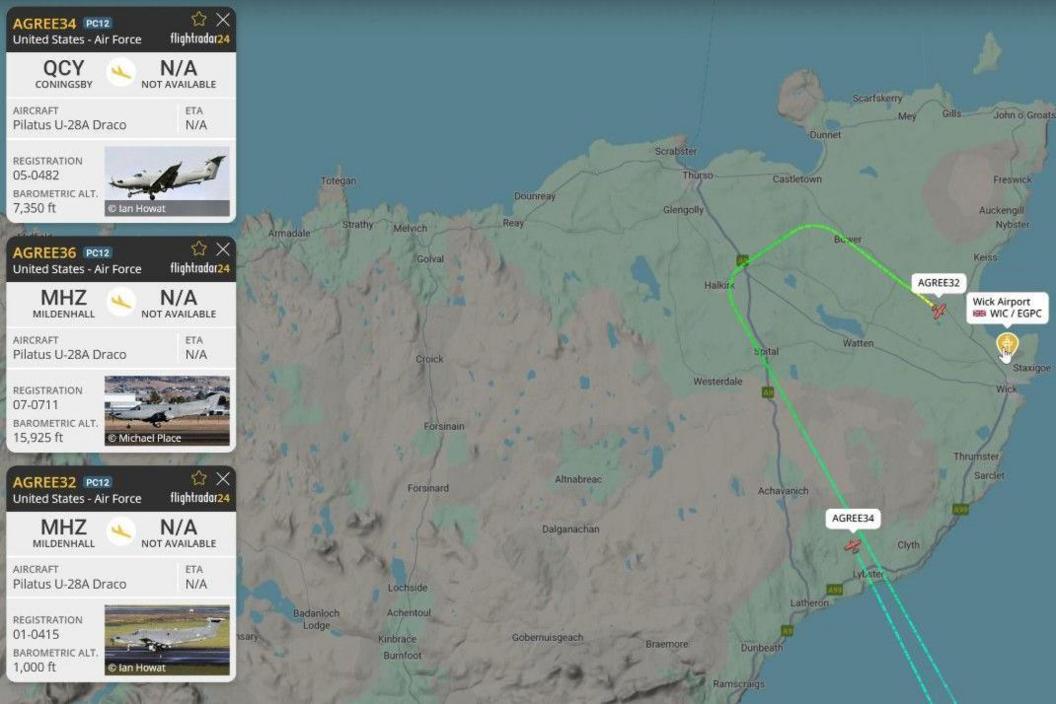Screen dimensions: 1056x704
Task: Click the flight status icon on AGREE32 card
Action: tap(121, 532)
